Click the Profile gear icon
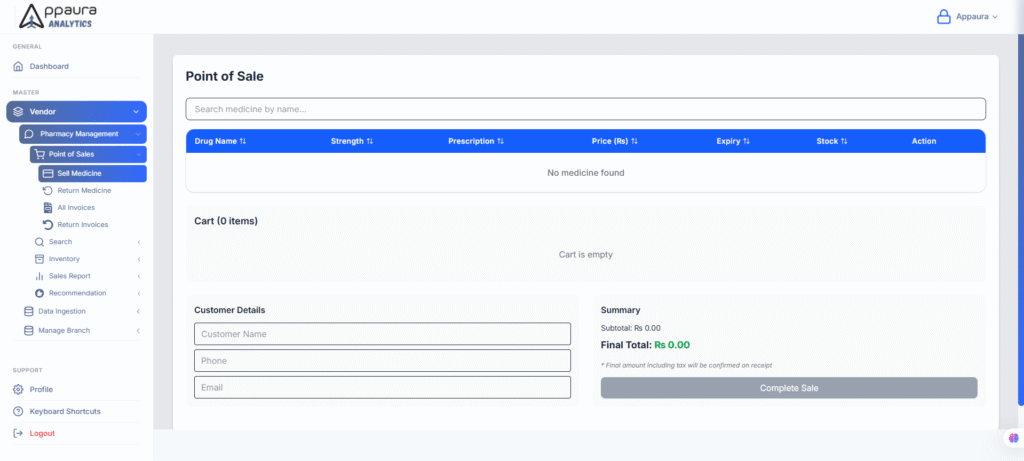 pos(18,389)
